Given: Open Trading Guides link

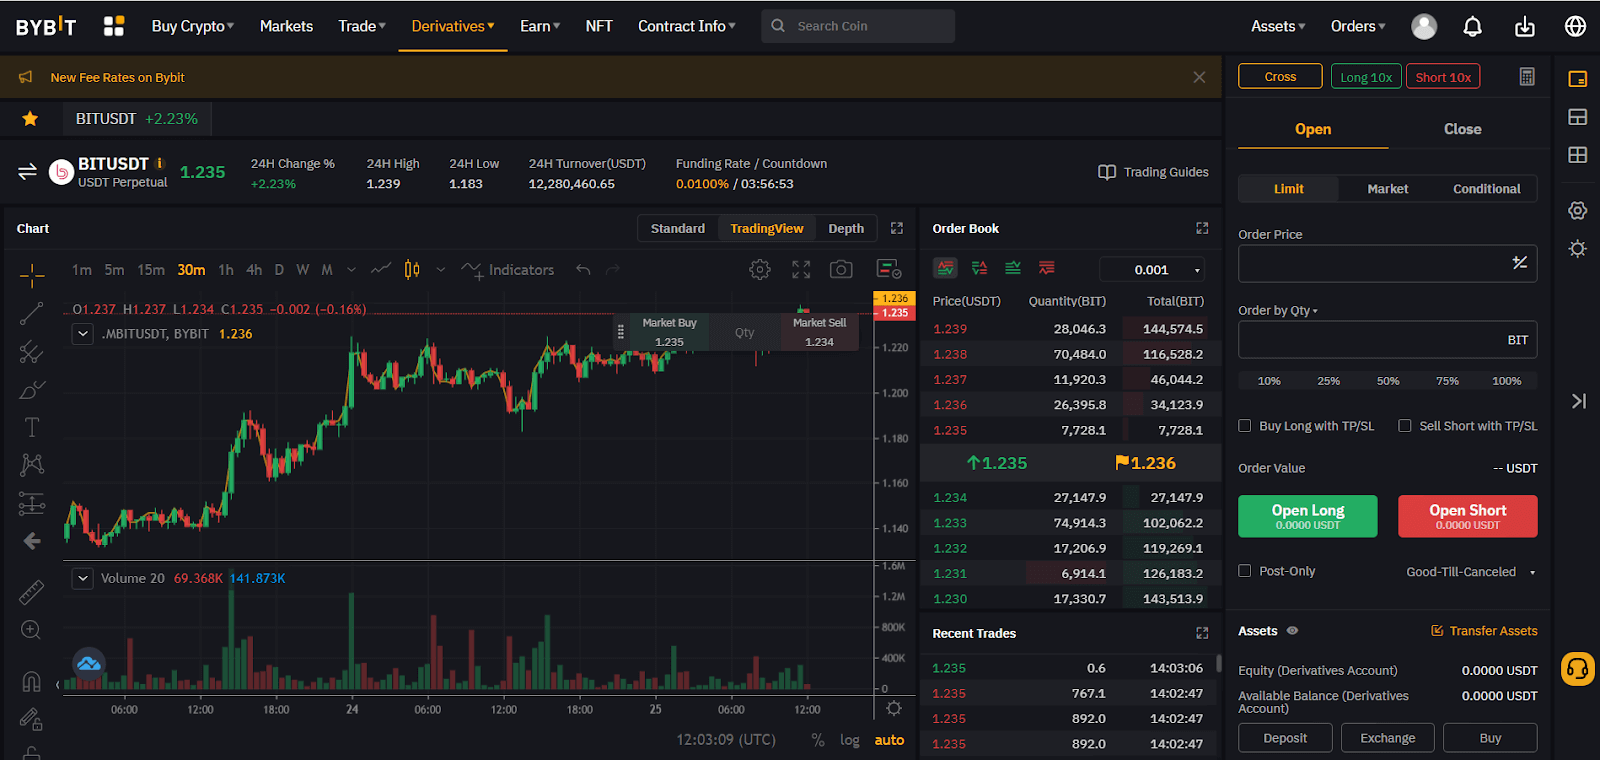Looking at the screenshot, I should click(x=1153, y=172).
